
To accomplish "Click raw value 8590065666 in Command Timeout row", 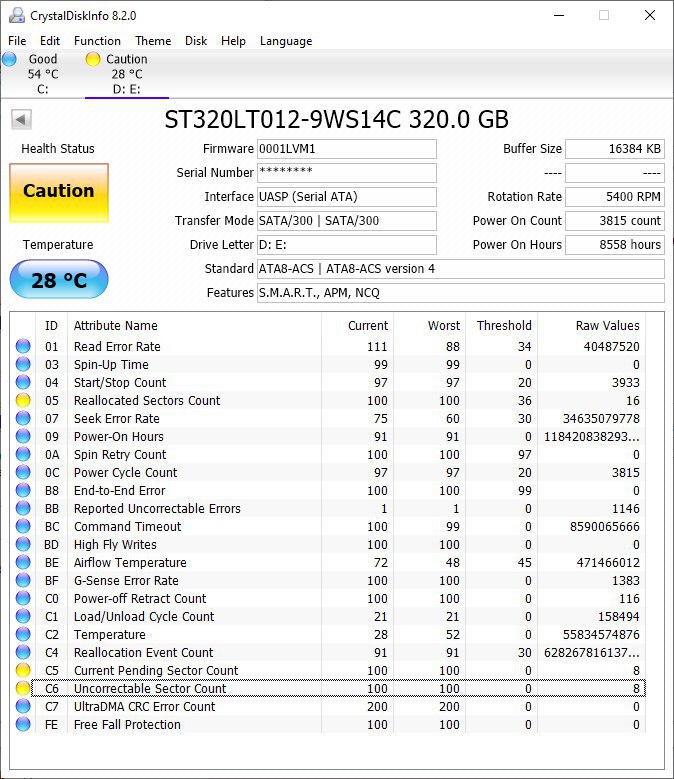I will pyautogui.click(x=604, y=526).
